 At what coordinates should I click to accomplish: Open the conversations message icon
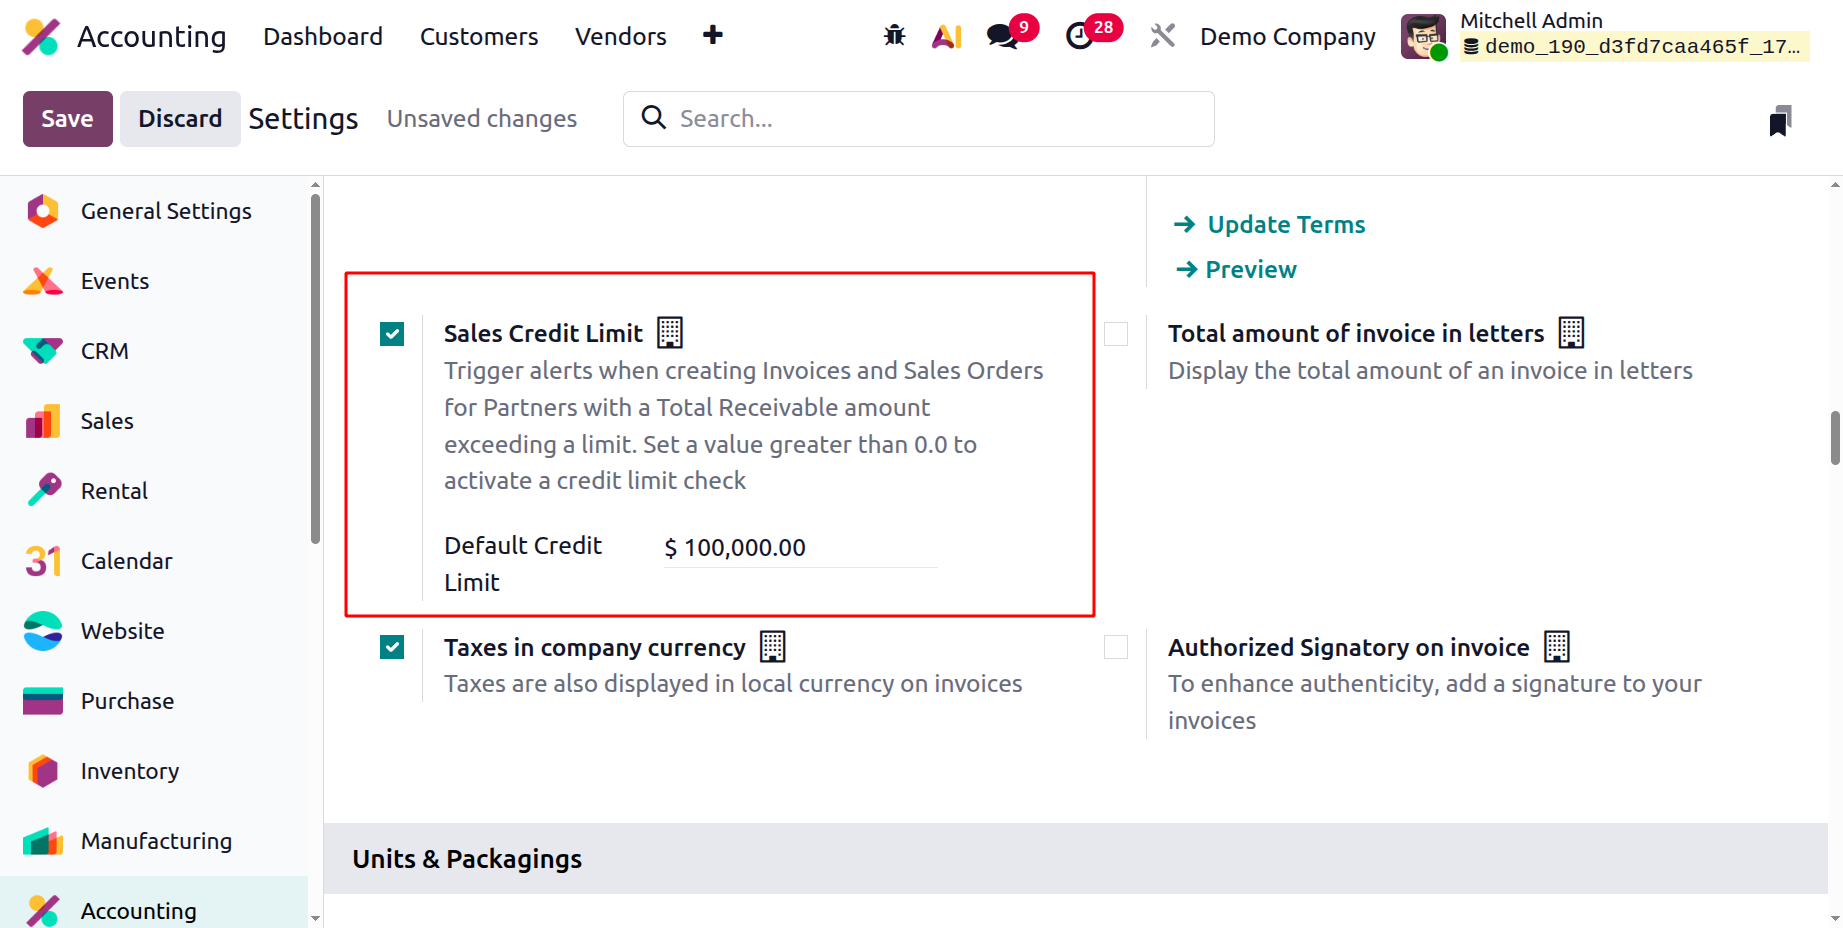point(1002,36)
